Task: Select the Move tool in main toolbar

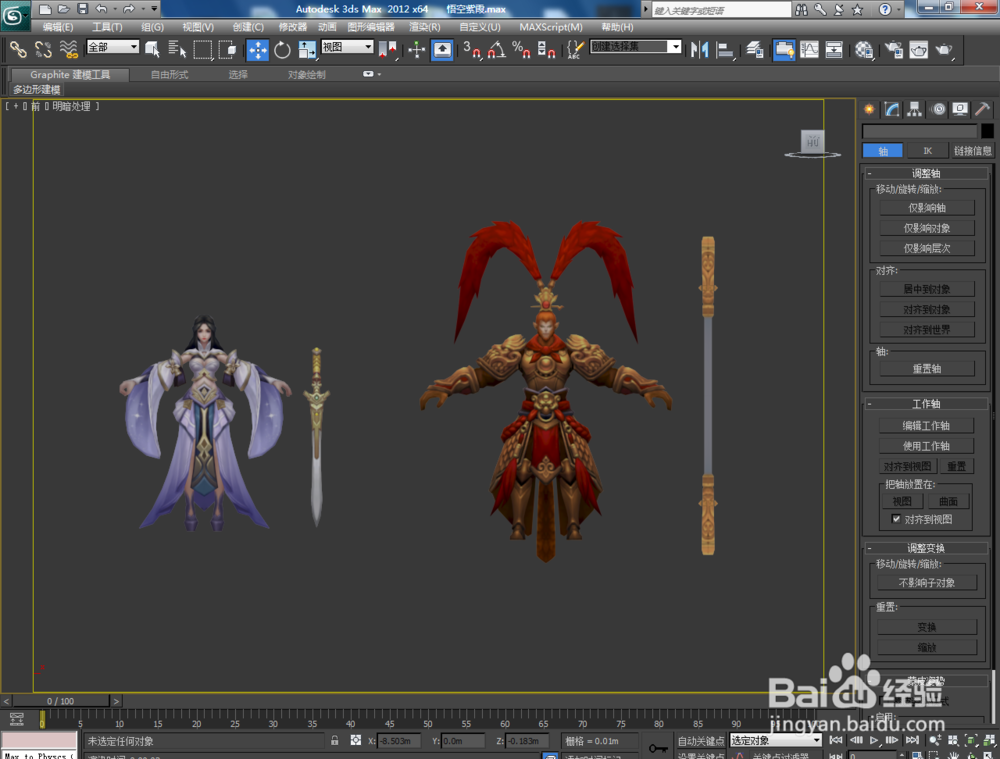Action: pos(258,49)
